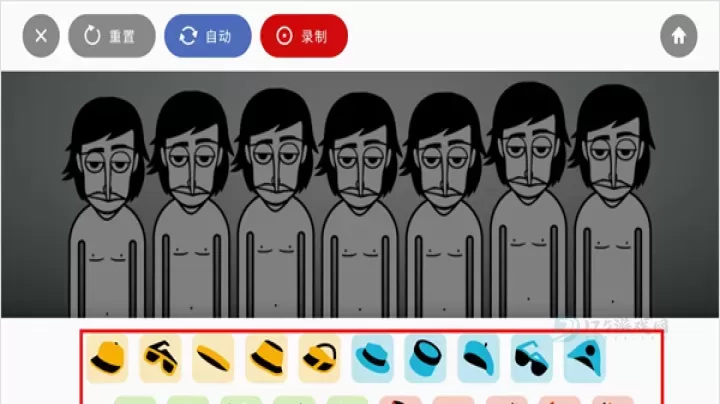
Task: Pick the blue beret icon
Action: coord(478,359)
